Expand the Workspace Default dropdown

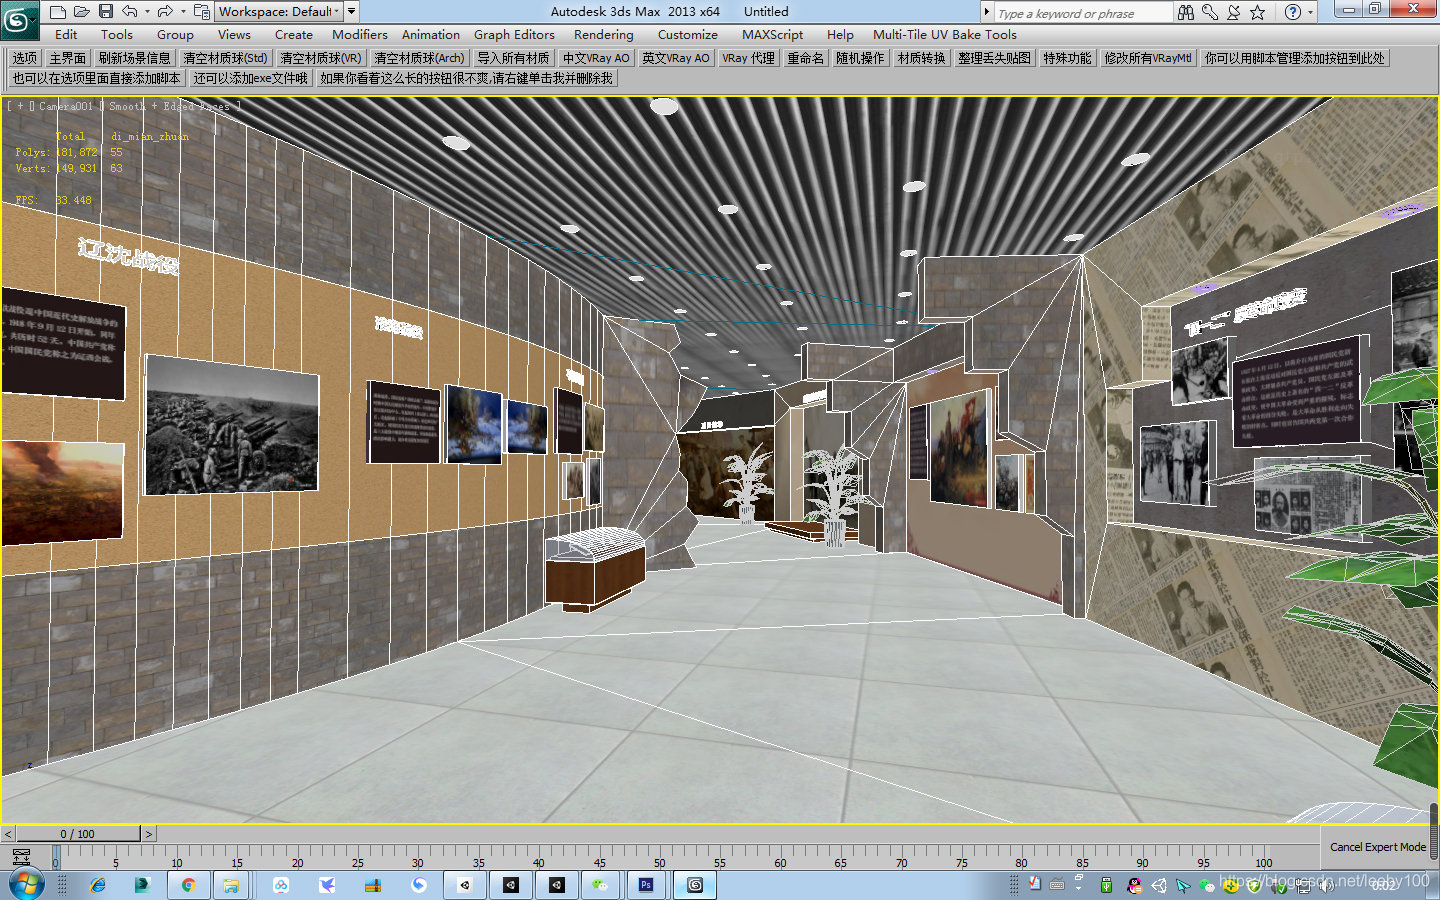[279, 12]
